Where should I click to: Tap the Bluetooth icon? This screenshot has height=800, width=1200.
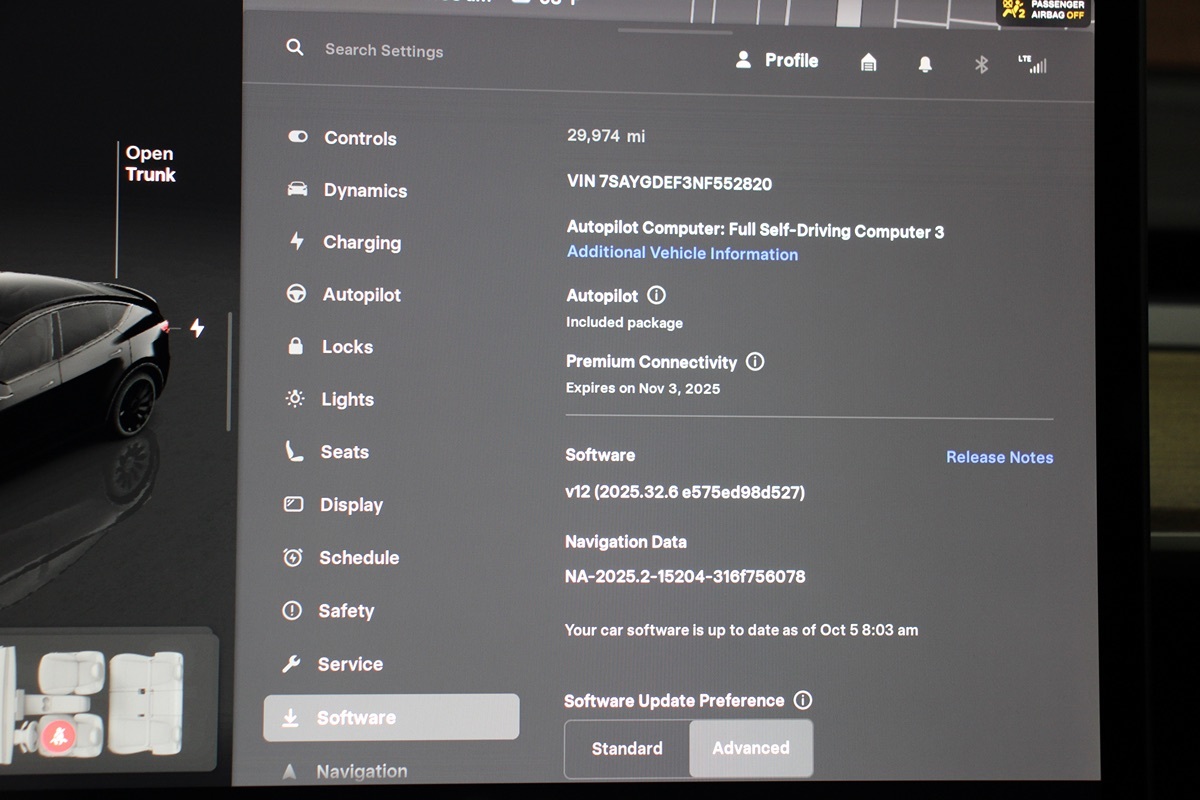pos(981,64)
